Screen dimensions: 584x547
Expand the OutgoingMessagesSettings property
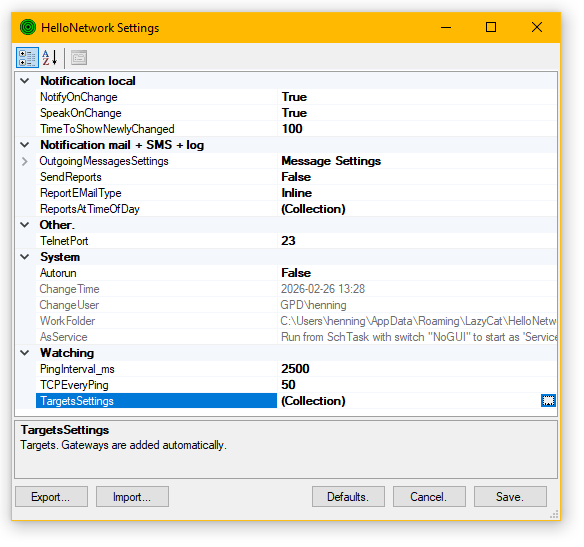[x=25, y=161]
